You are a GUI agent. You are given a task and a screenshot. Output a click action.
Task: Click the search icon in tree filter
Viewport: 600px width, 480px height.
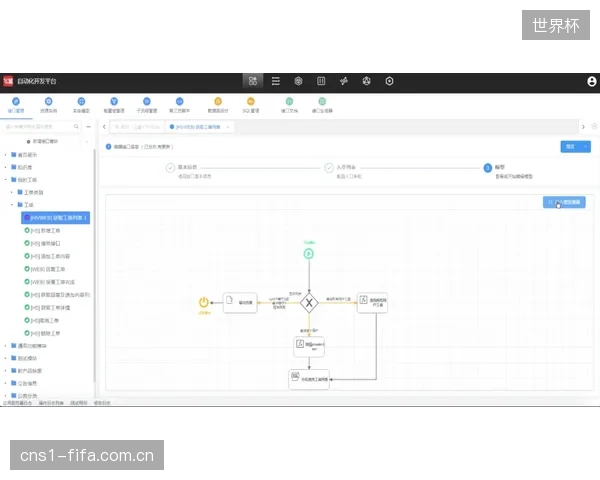(x=76, y=126)
